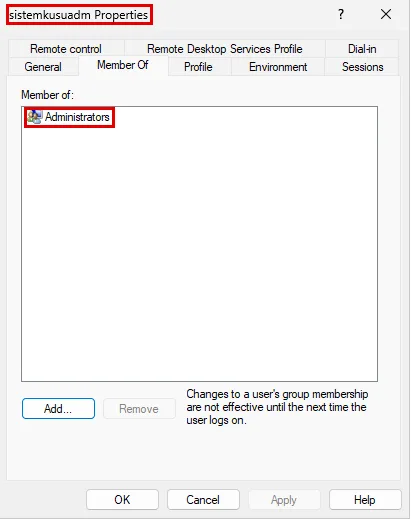Close the sistemkusuadm Properties dialog
The image size is (411, 519).
coord(386,14)
